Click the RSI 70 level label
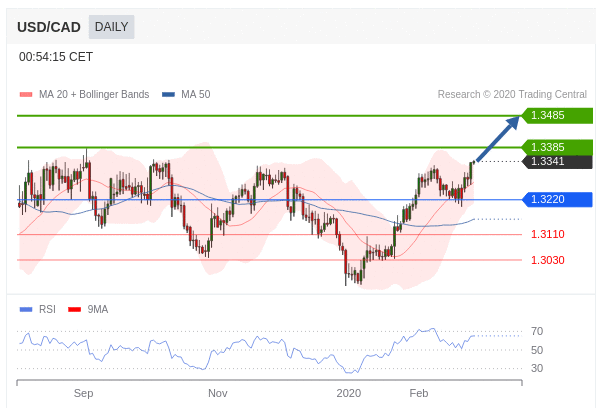The height and width of the screenshot is (413, 602). click(537, 331)
